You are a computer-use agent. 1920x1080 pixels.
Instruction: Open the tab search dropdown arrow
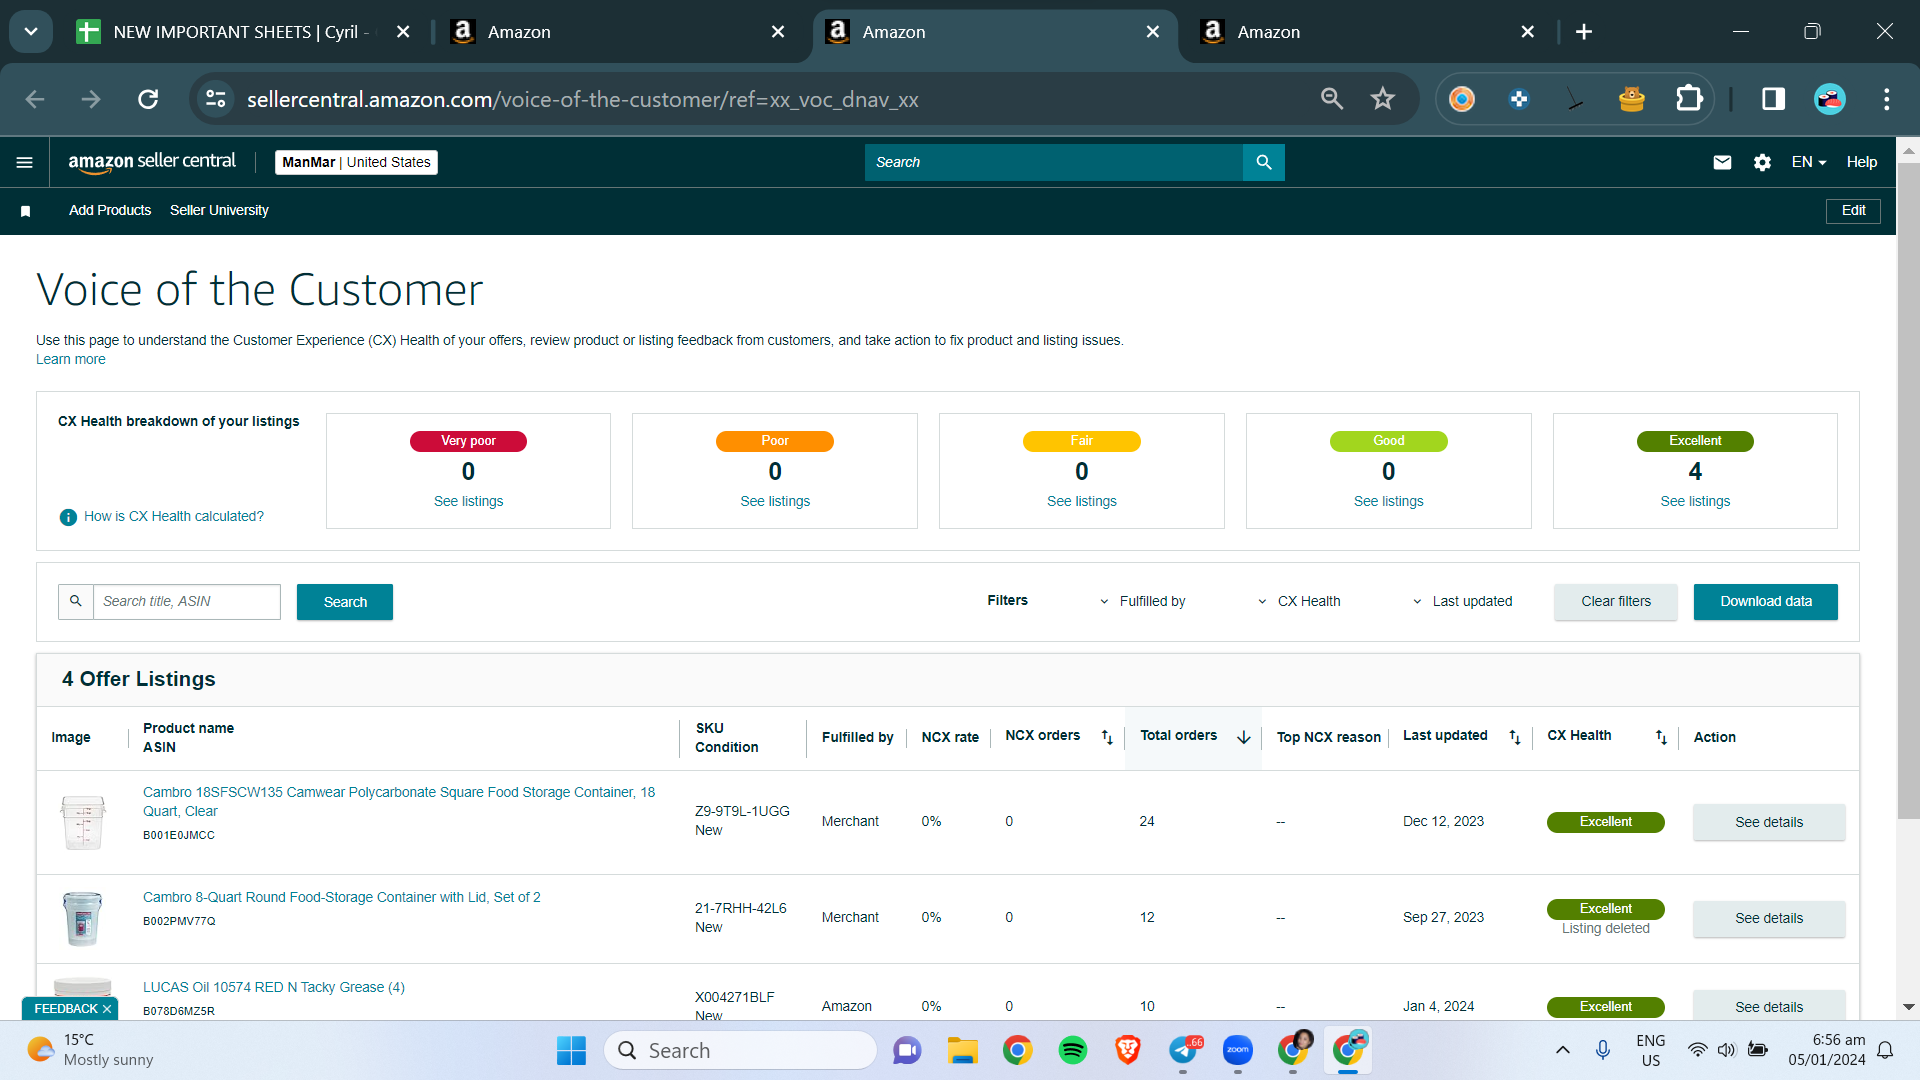coord(31,32)
